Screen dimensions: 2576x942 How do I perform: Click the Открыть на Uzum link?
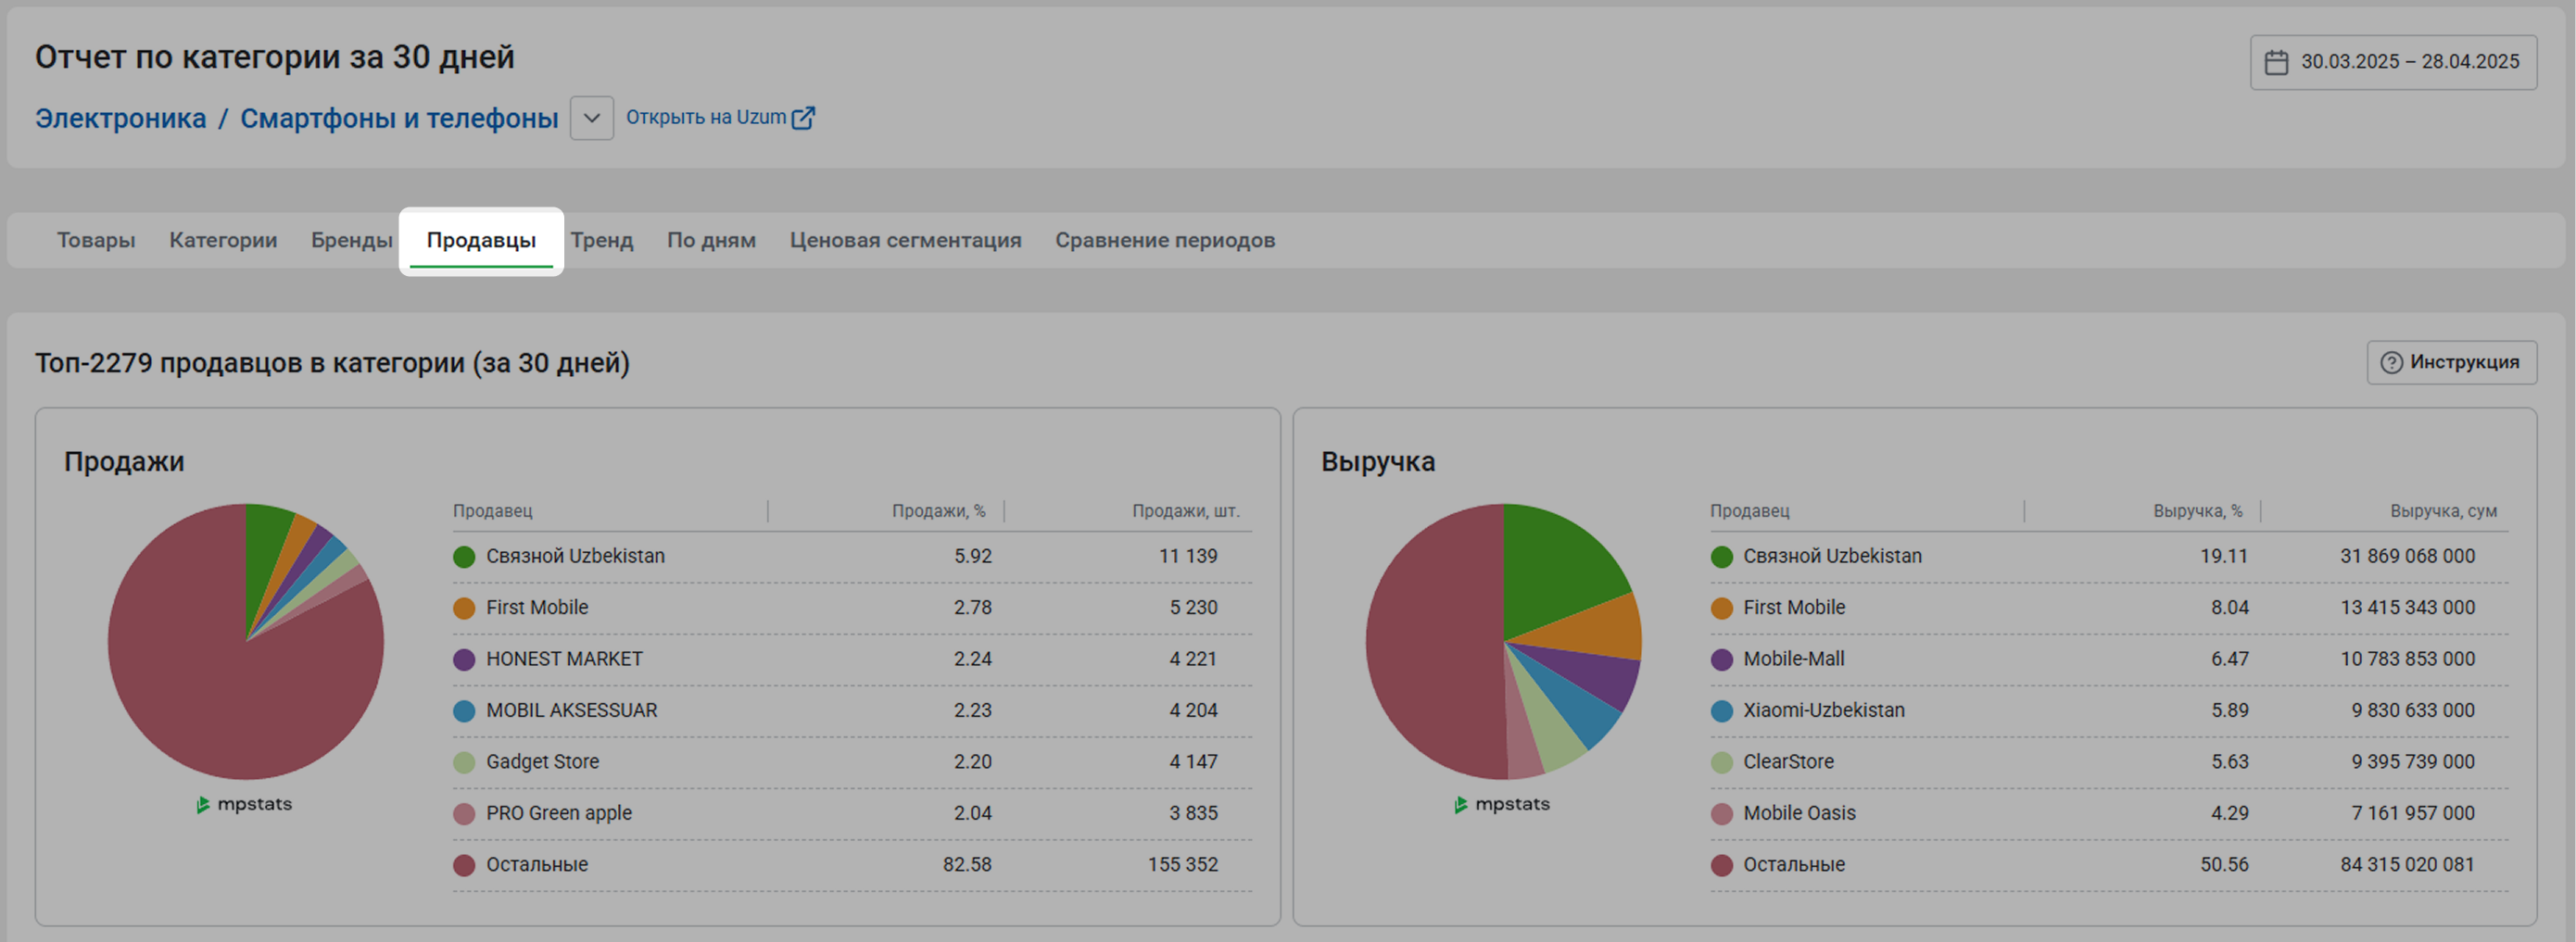point(706,117)
